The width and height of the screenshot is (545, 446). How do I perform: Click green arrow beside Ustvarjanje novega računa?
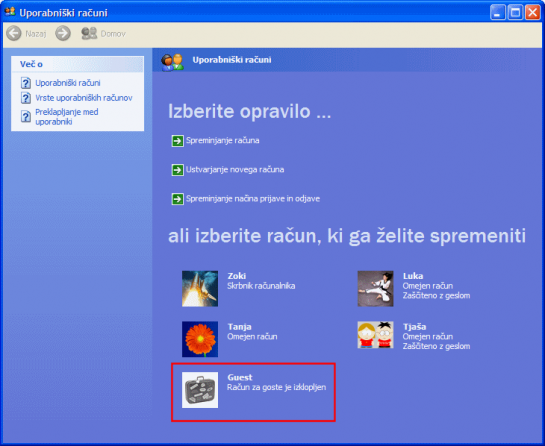tap(177, 170)
